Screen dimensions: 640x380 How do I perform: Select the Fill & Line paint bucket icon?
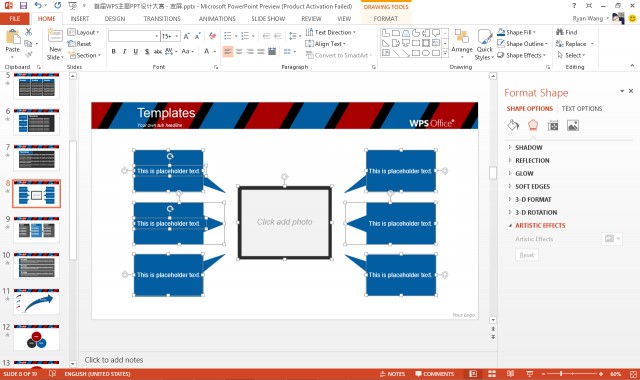pos(513,125)
